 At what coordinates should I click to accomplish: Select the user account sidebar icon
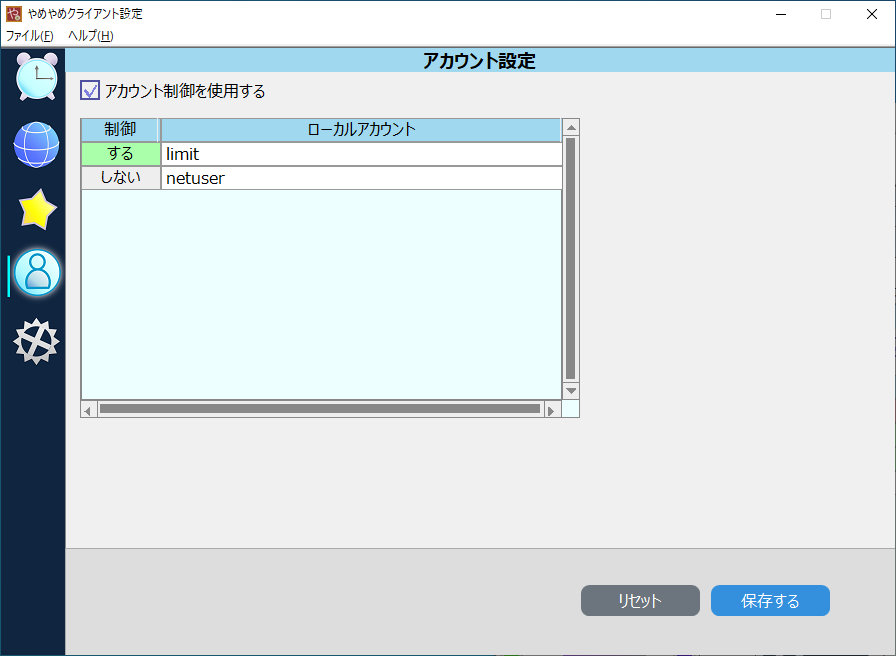click(37, 273)
